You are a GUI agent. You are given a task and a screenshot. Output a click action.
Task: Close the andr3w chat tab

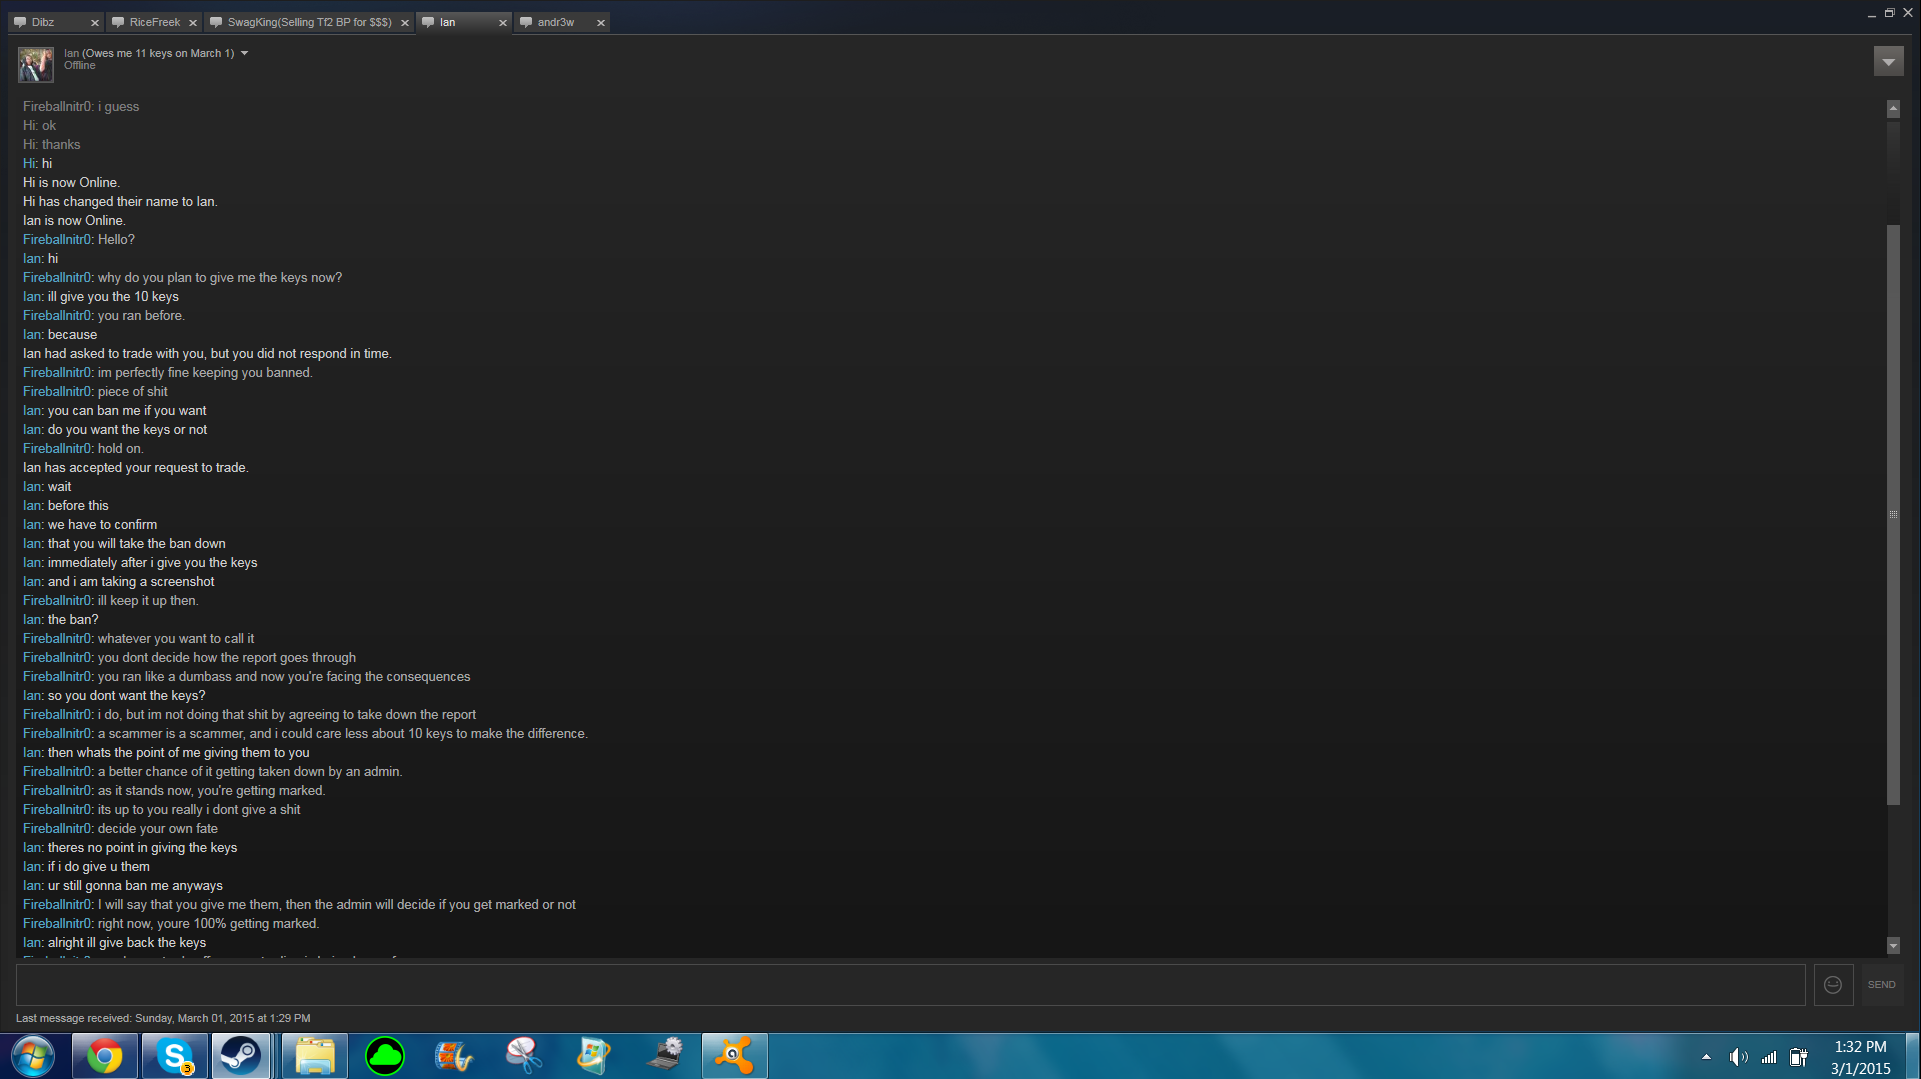(x=601, y=23)
